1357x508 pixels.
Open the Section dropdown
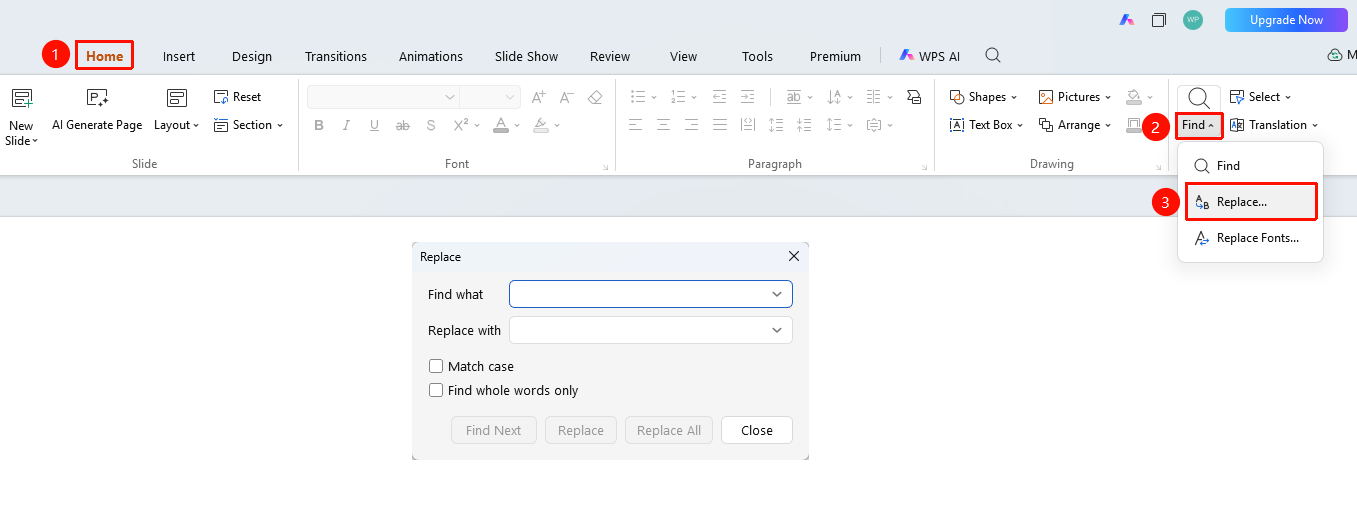[x=249, y=125]
